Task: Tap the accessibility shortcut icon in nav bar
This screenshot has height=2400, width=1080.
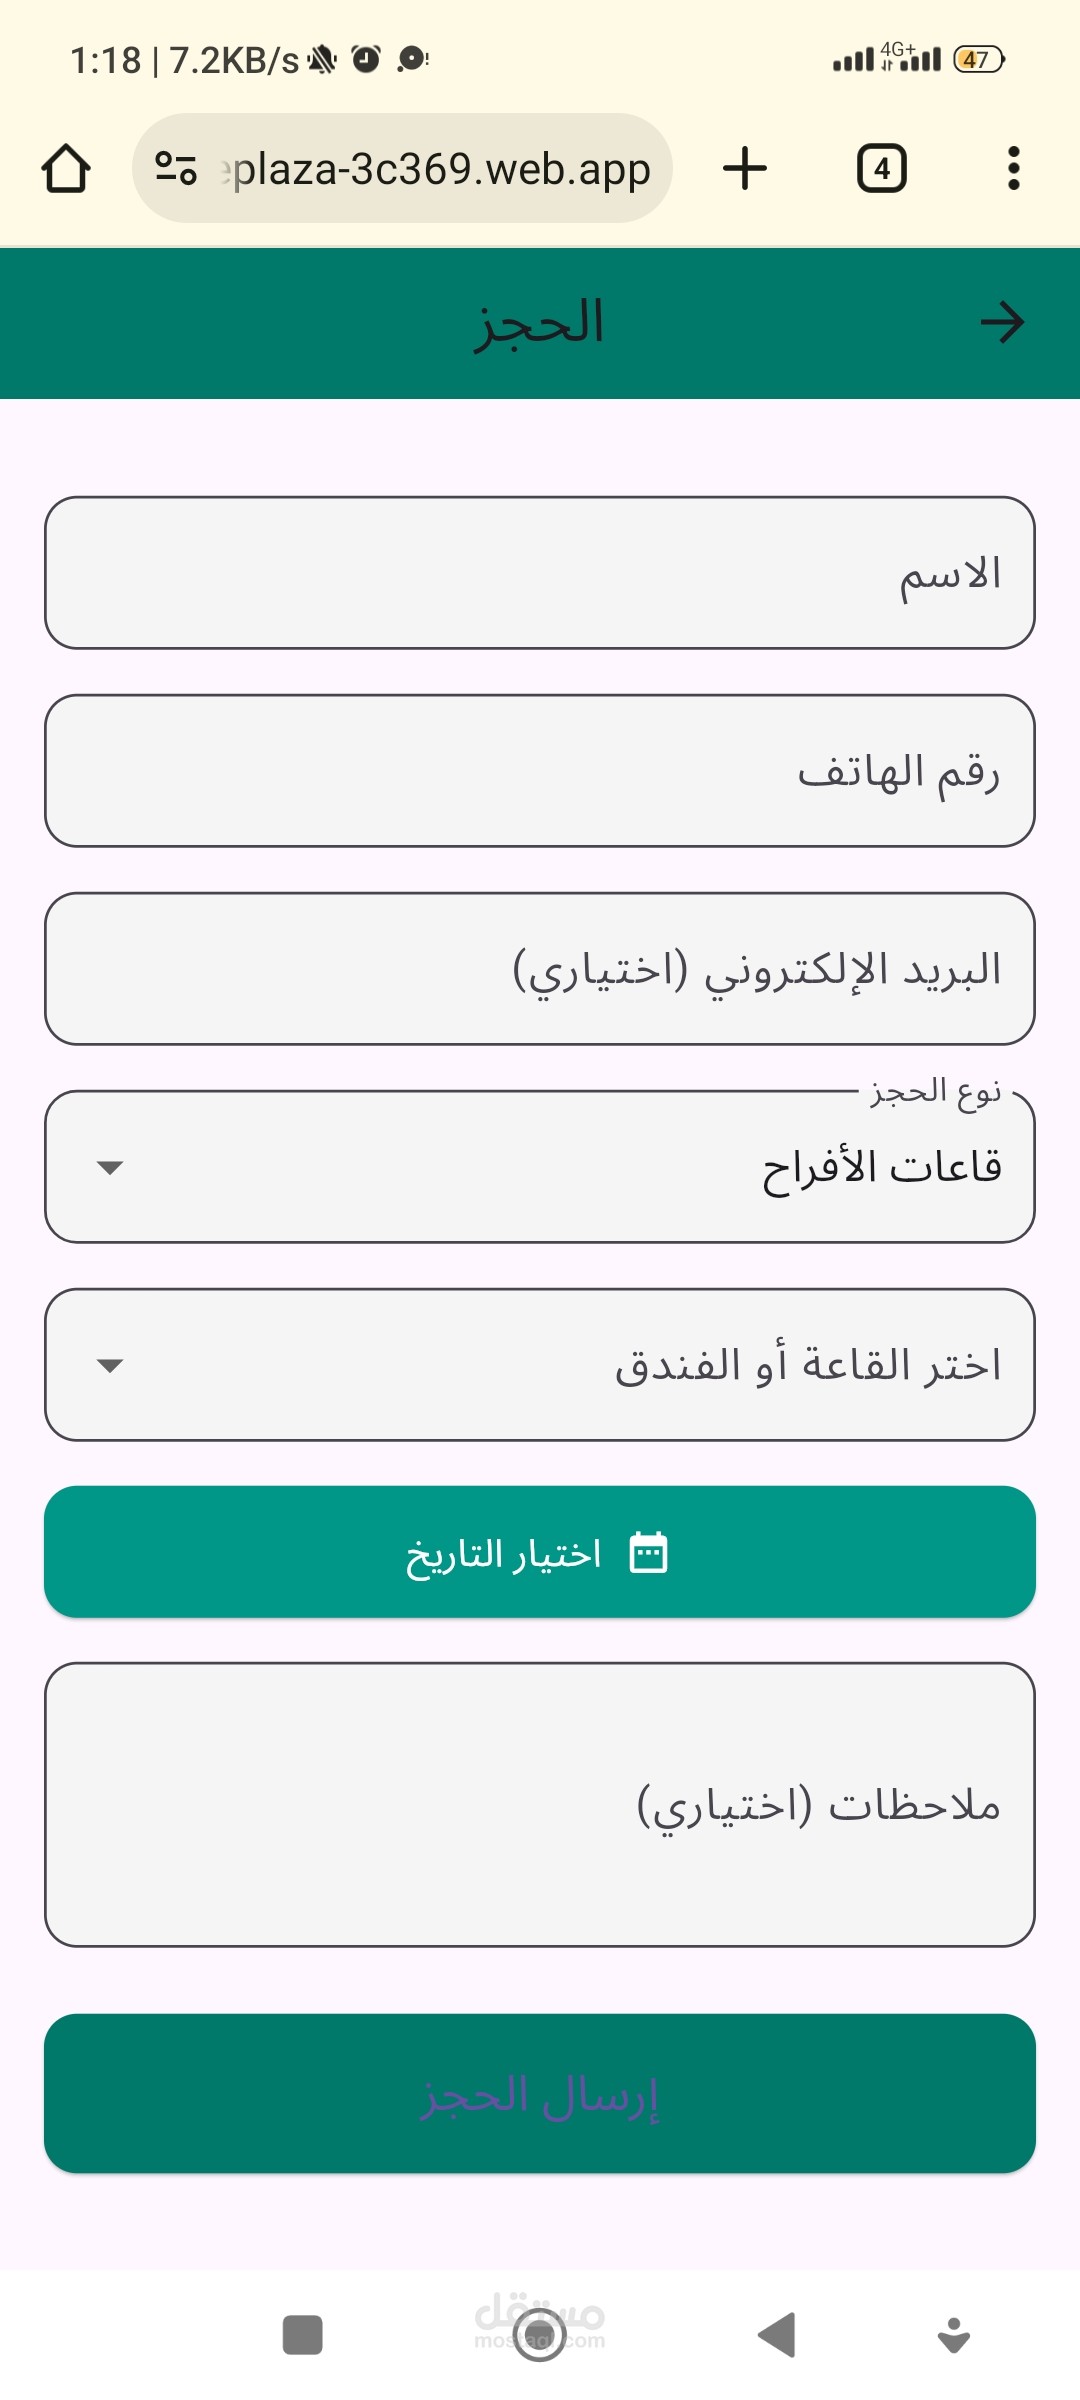Action: pos(954,2335)
